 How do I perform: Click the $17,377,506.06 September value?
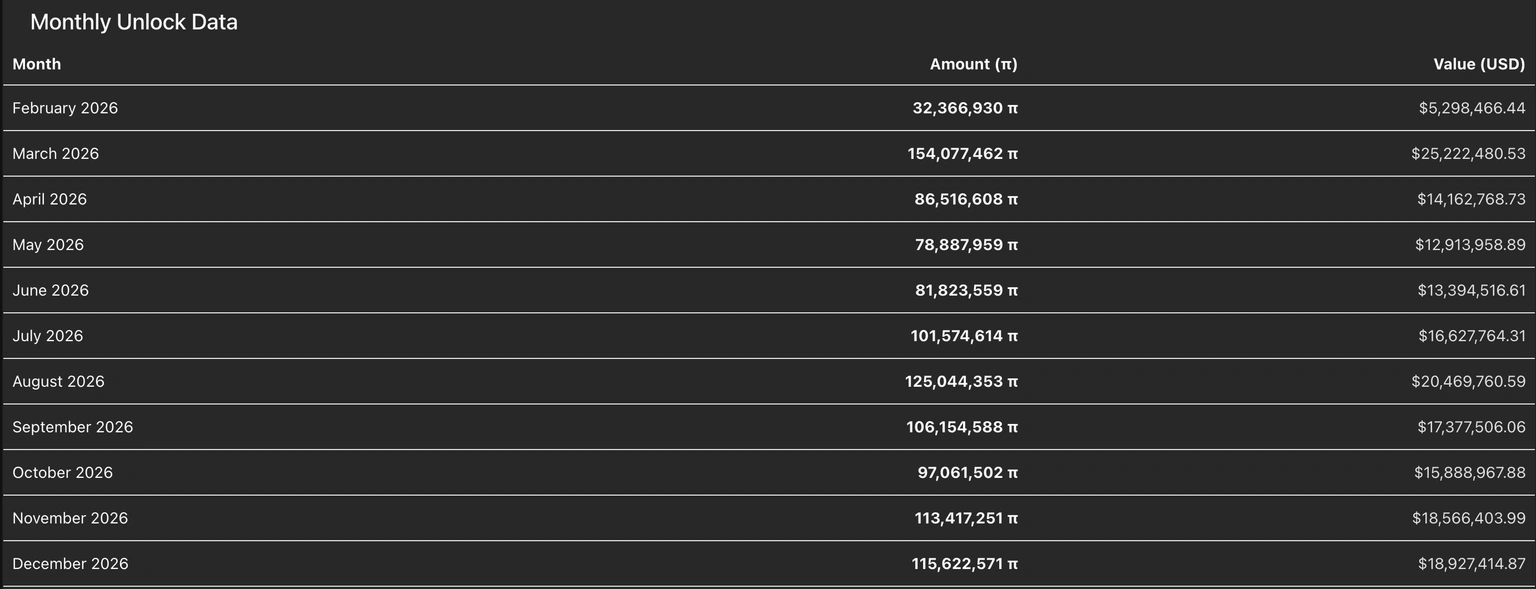pyautogui.click(x=1471, y=427)
